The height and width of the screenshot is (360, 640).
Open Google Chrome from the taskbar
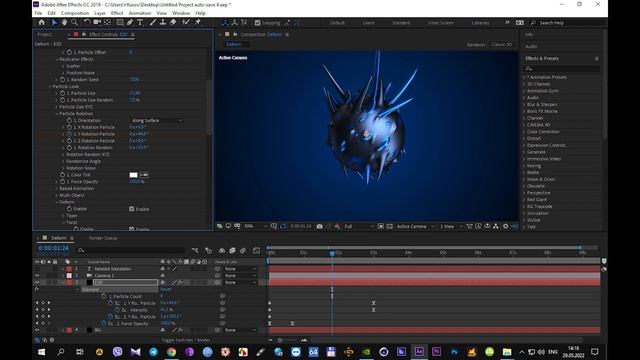pos(171,351)
